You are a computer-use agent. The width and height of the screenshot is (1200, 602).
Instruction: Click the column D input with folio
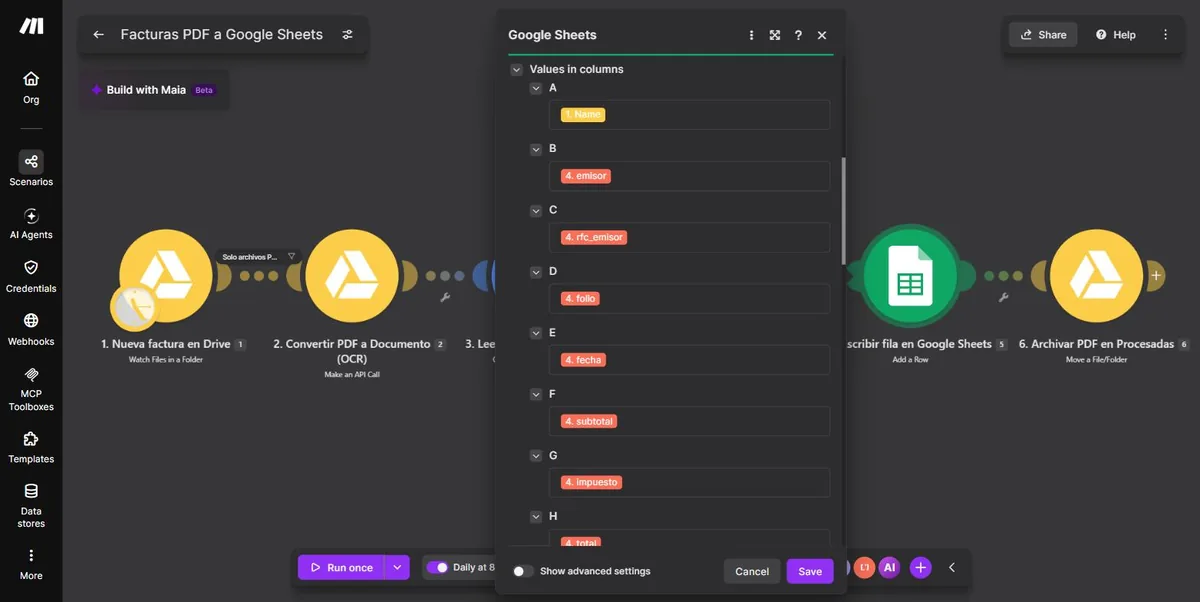[x=690, y=298]
